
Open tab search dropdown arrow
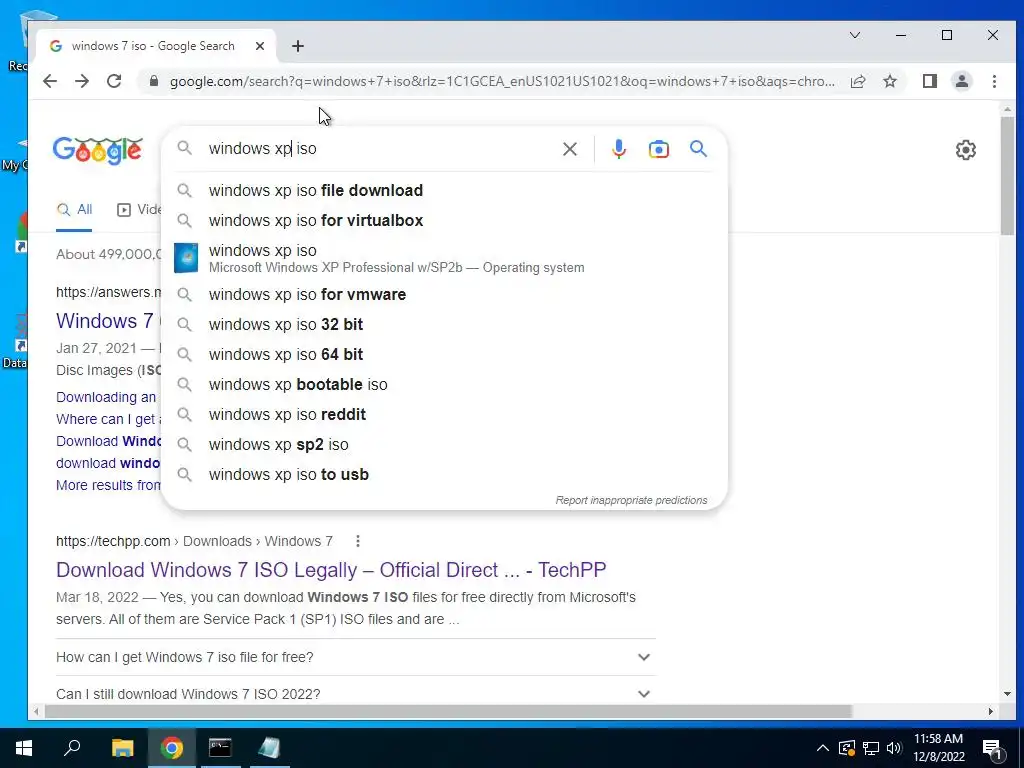point(855,35)
